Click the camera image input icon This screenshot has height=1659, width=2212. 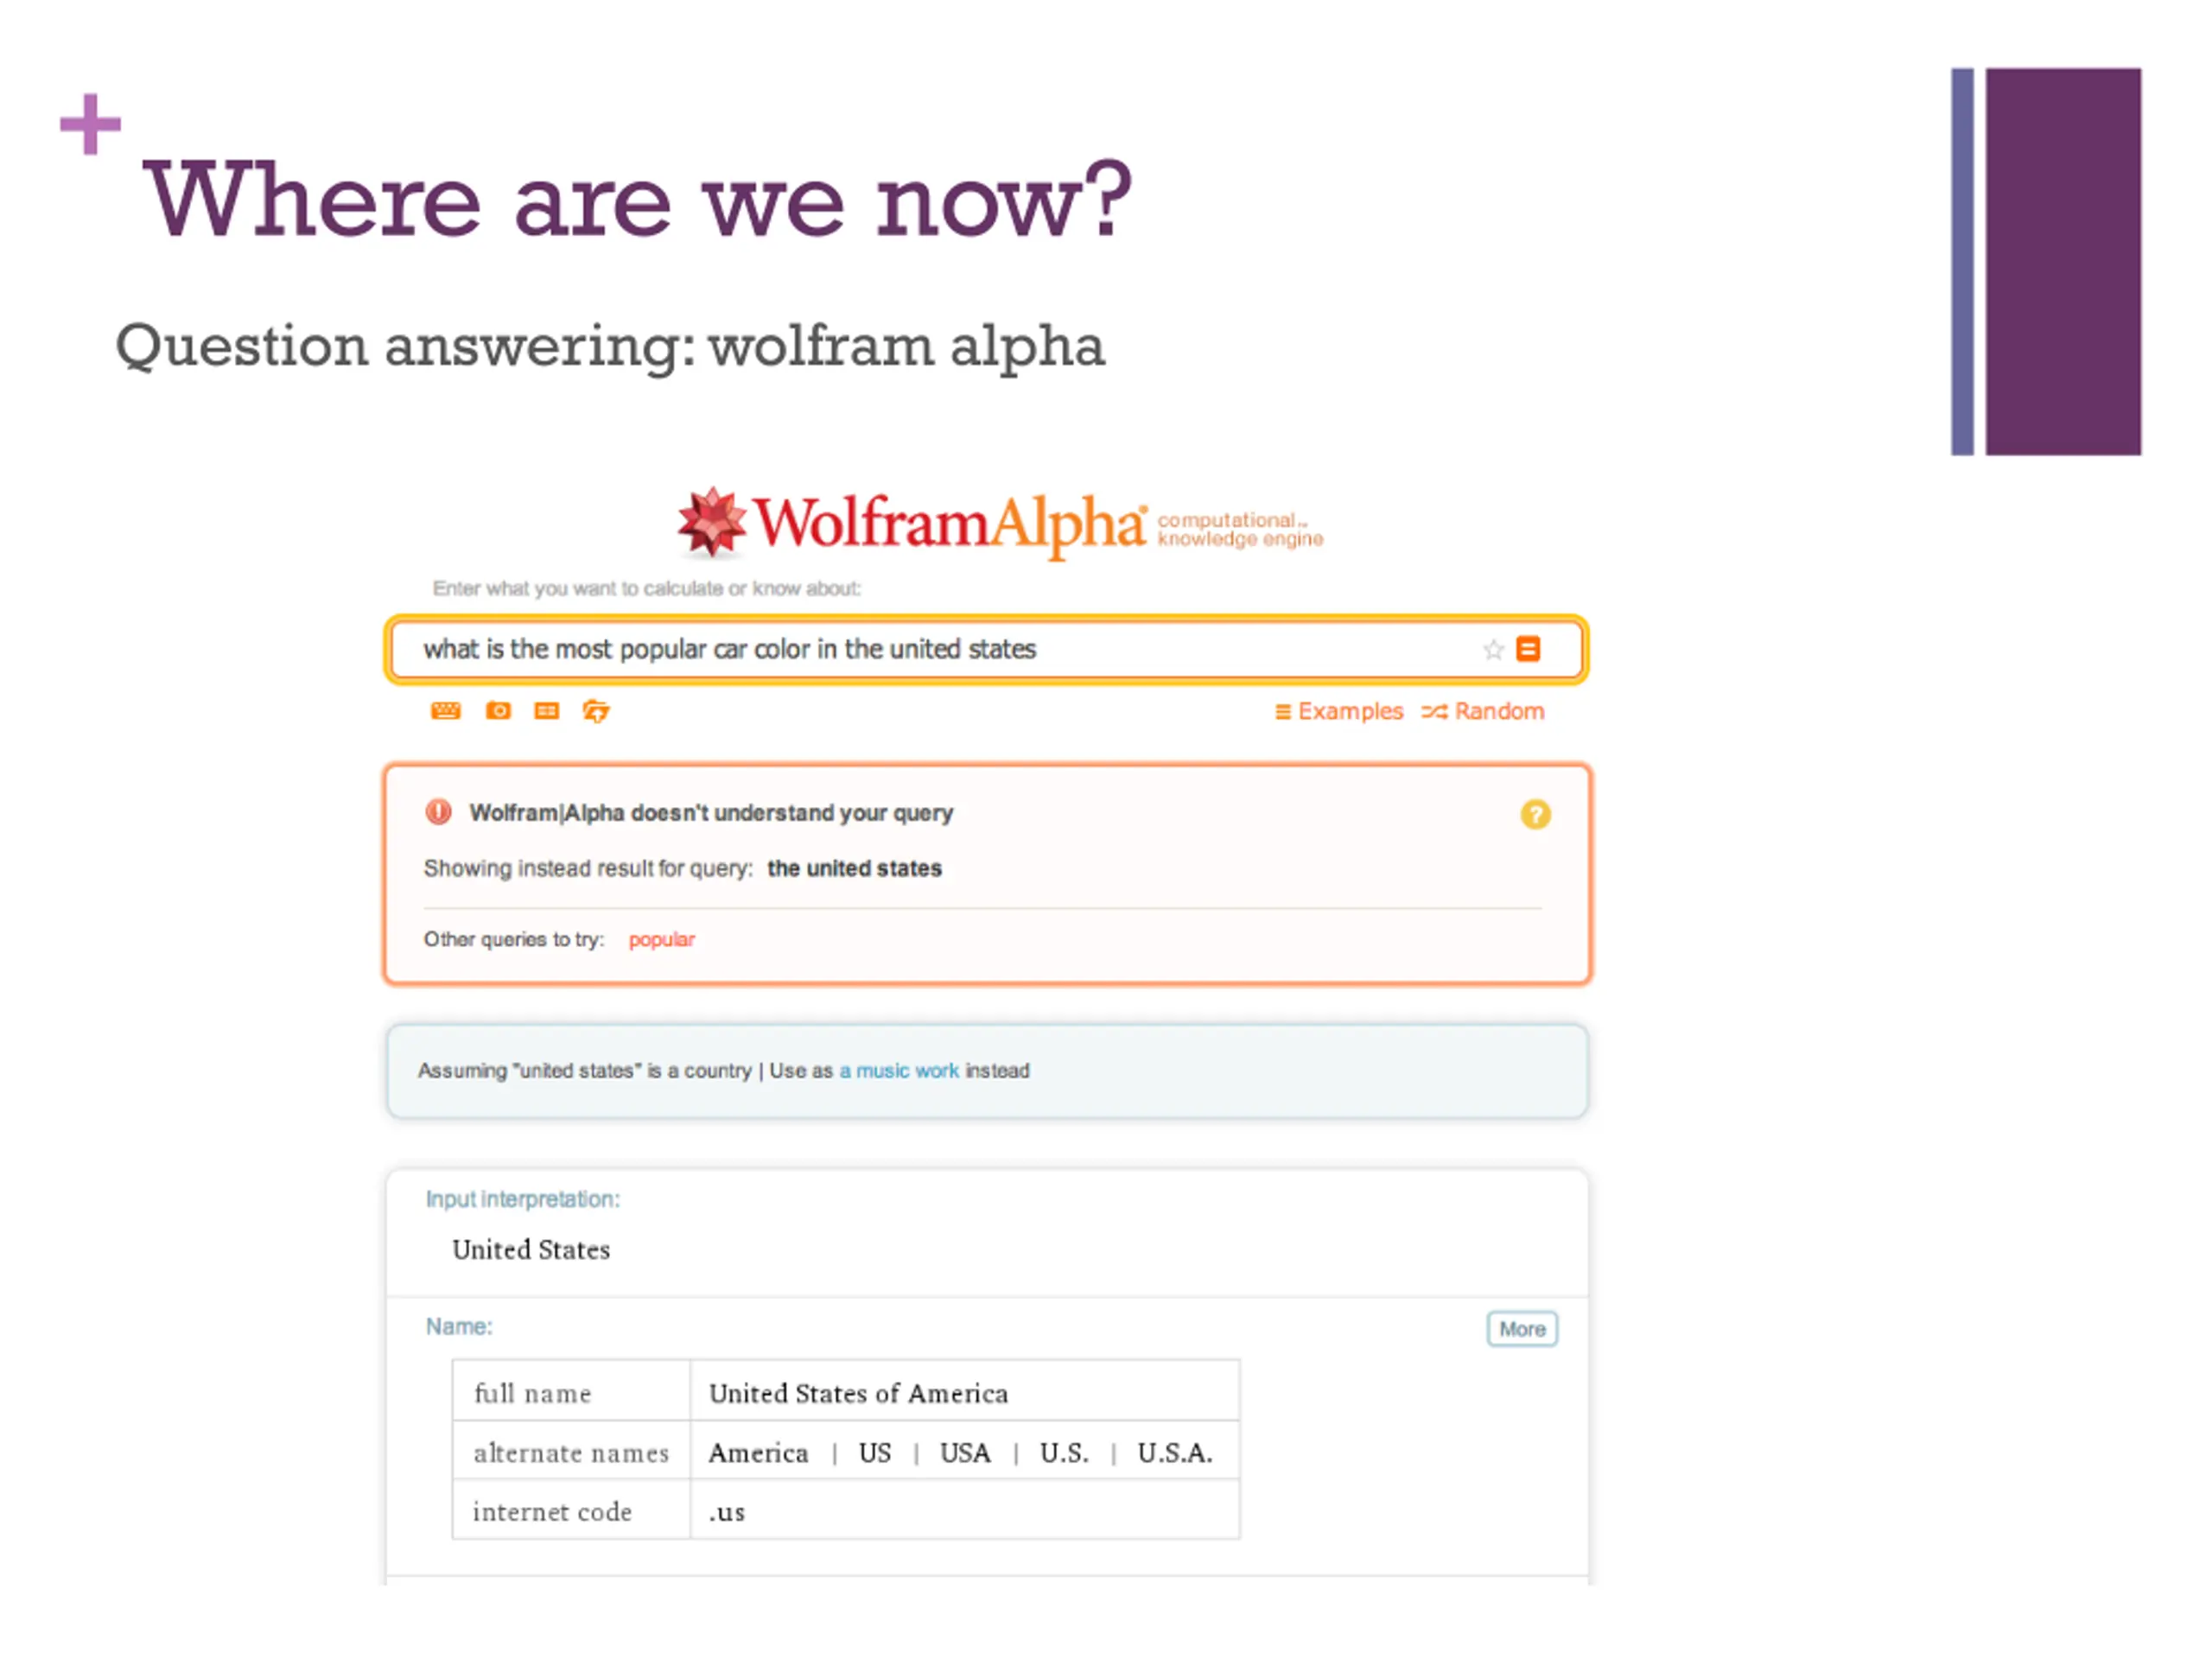pos(498,711)
